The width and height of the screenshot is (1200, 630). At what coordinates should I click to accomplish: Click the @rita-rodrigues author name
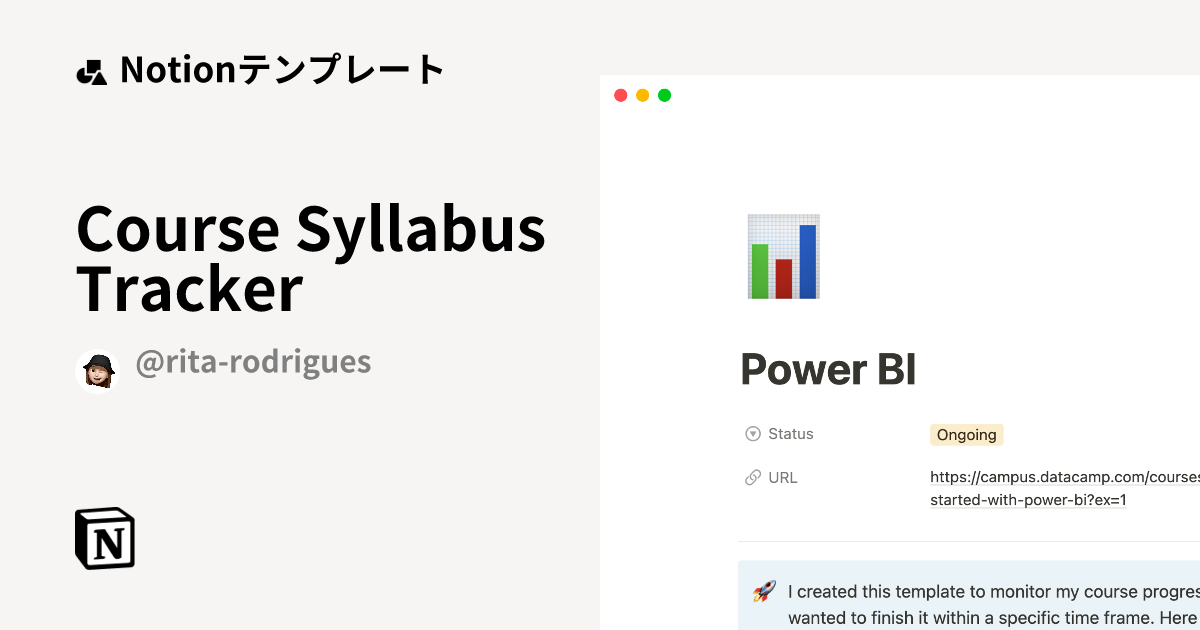click(x=254, y=362)
